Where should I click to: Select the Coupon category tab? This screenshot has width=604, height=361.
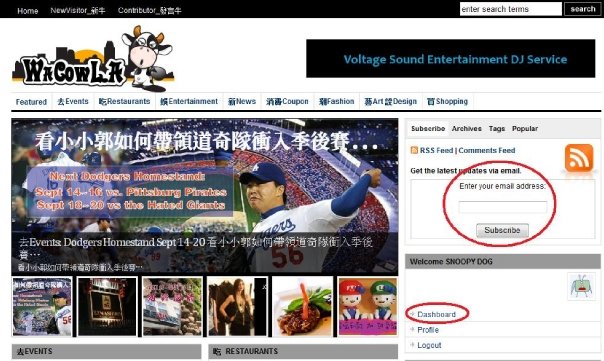(x=287, y=101)
